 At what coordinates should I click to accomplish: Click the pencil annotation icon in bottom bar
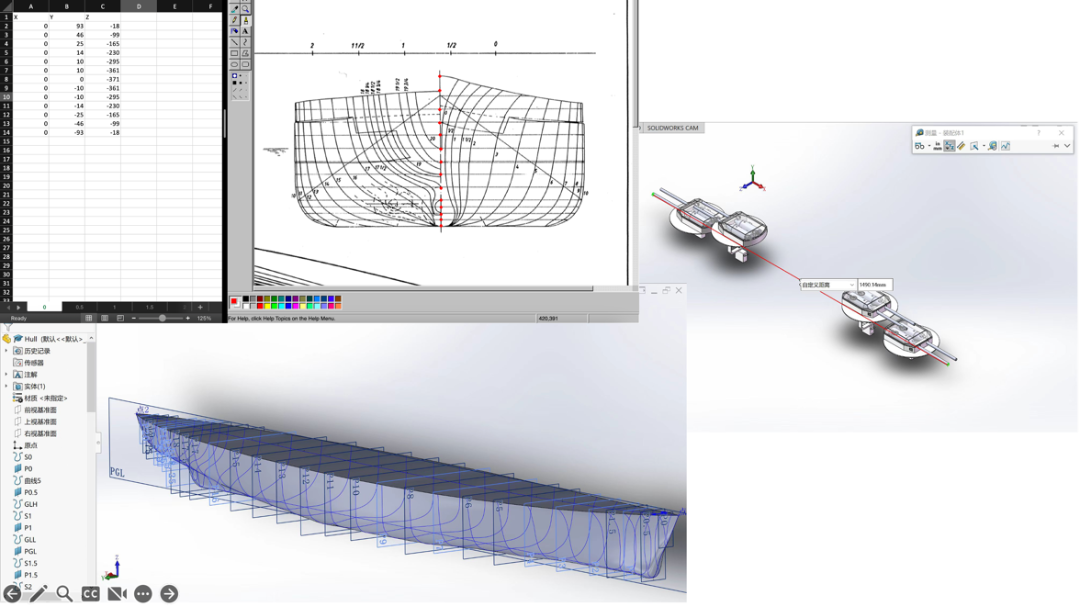point(38,594)
